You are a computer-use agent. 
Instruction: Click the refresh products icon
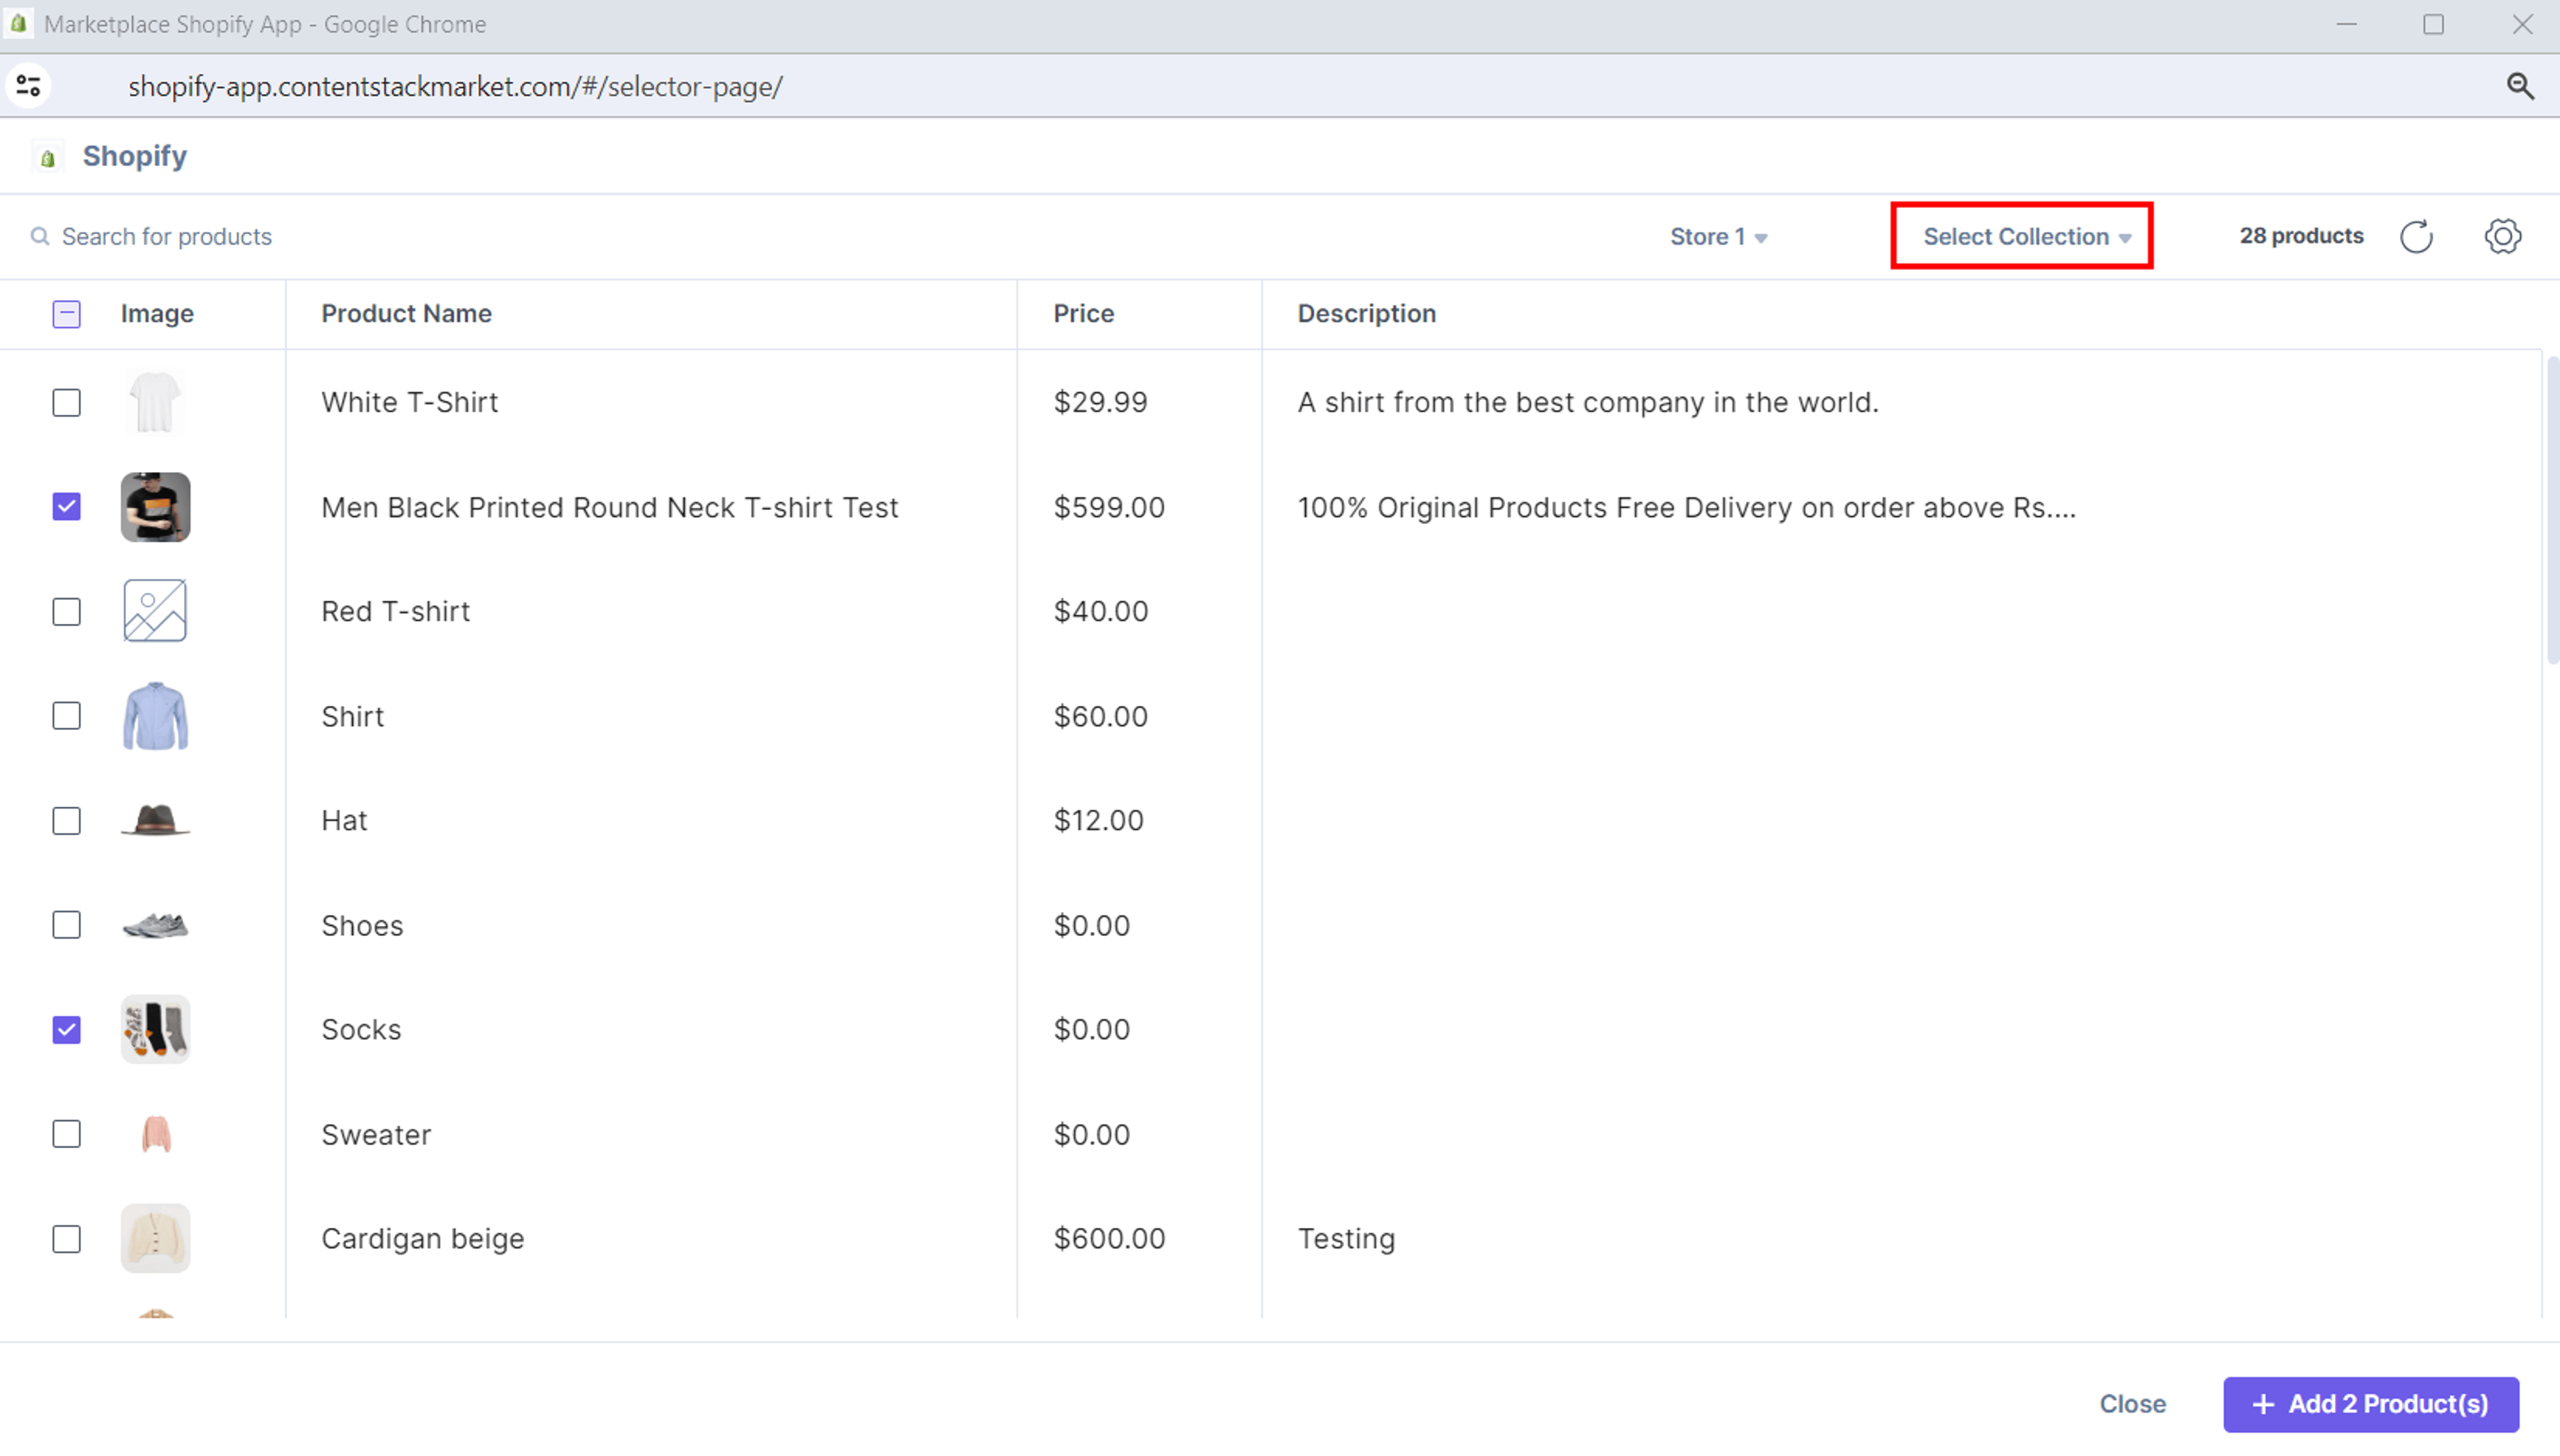[x=2416, y=237]
